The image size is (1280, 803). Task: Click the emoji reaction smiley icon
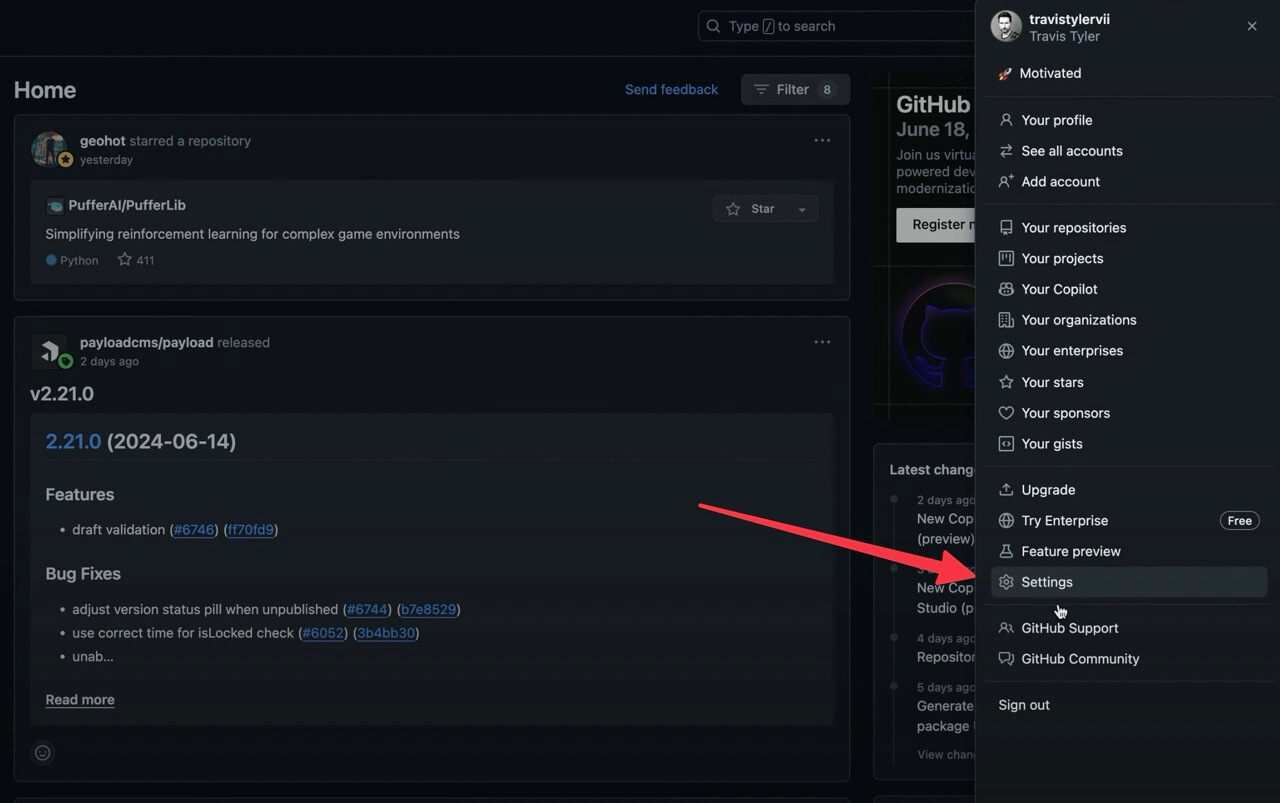point(43,753)
